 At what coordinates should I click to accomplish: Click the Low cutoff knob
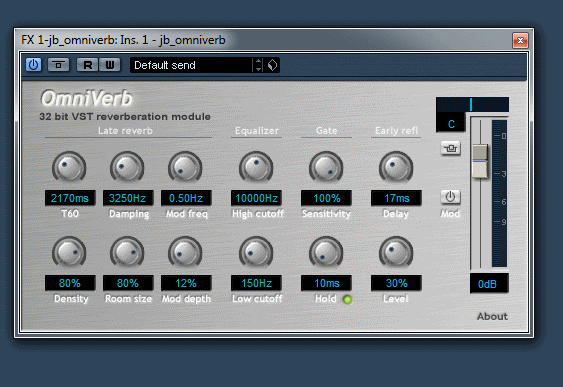pos(256,253)
